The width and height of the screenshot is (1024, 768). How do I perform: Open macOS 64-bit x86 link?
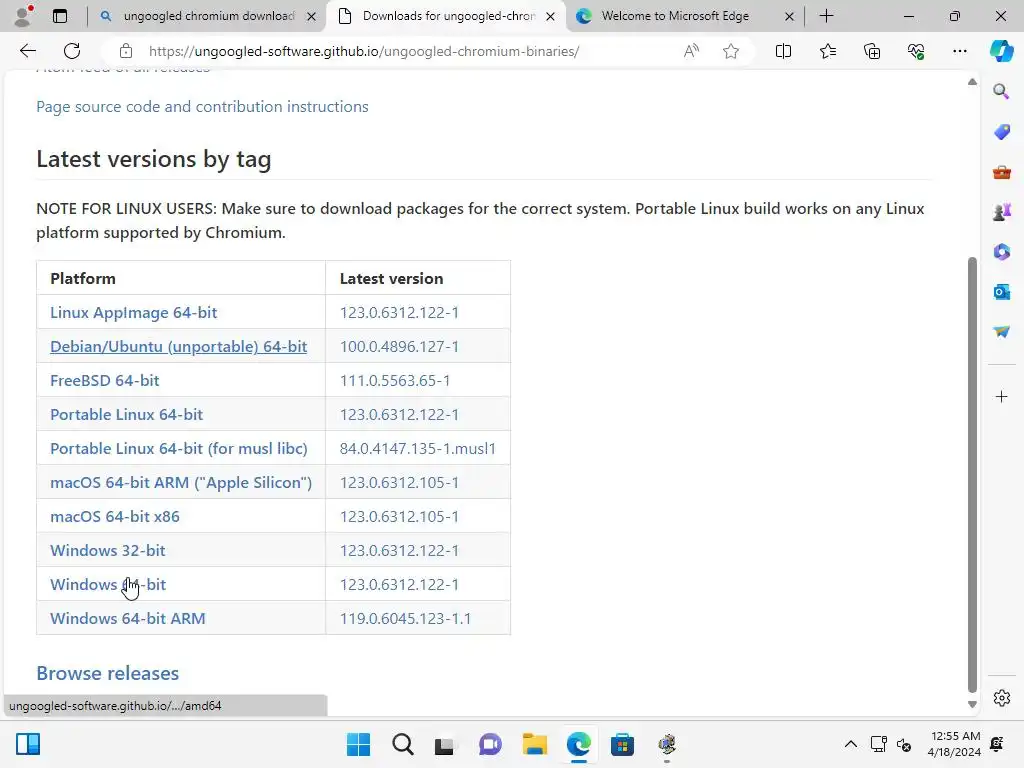(115, 516)
